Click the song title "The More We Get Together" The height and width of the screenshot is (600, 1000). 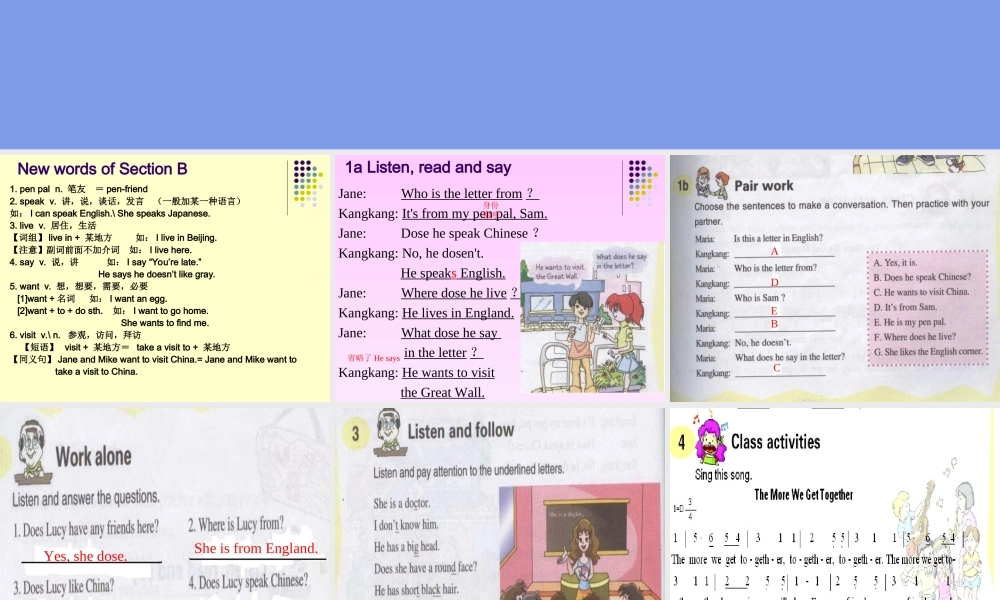pos(804,495)
